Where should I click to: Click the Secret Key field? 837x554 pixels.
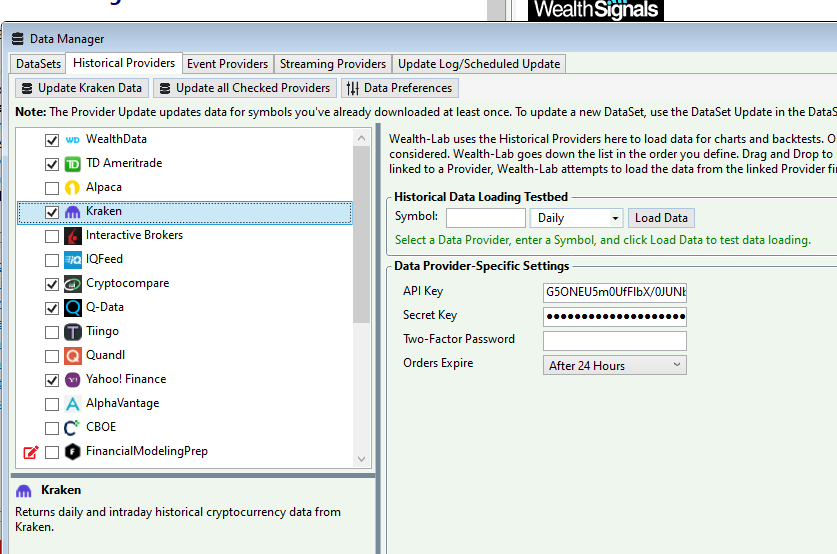pos(614,316)
